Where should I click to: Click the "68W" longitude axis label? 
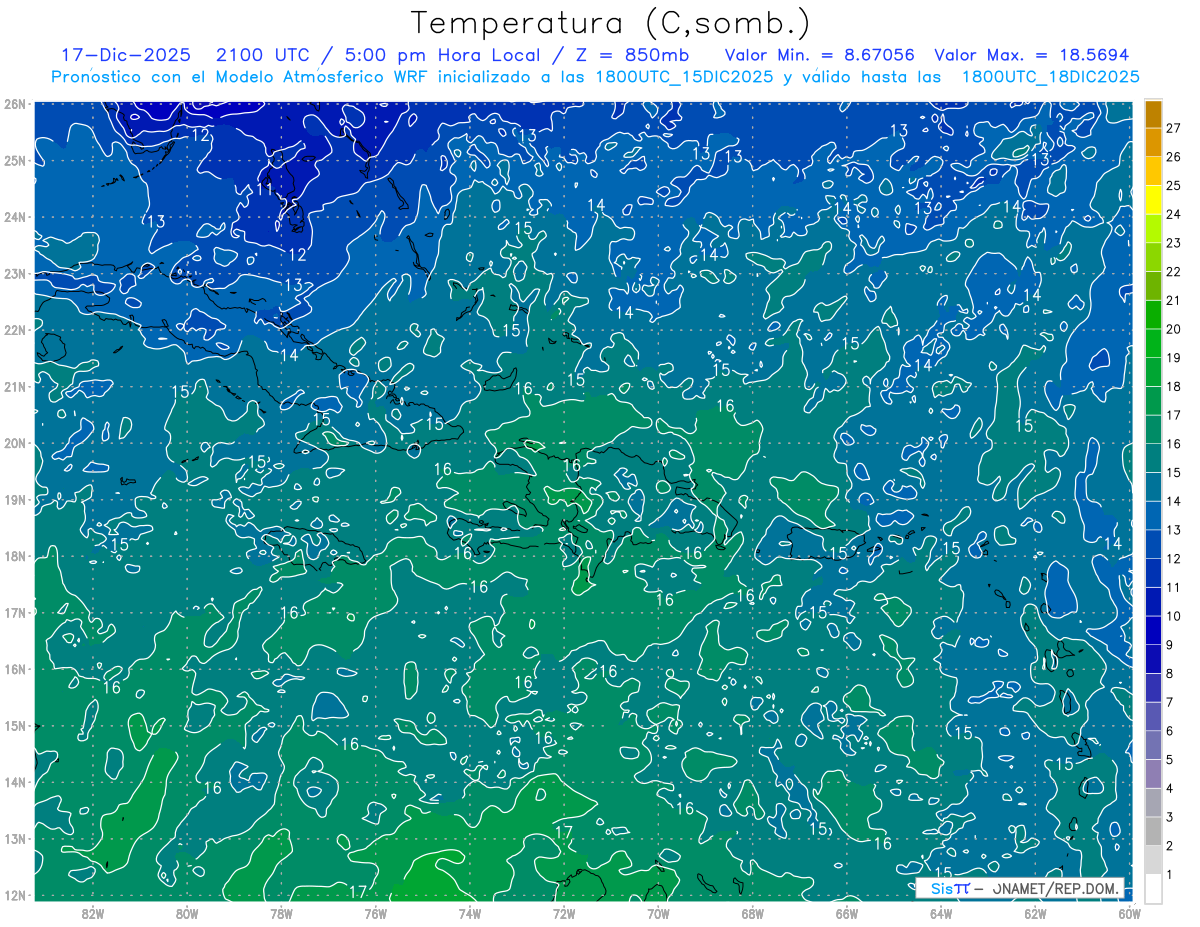pyautogui.click(x=752, y=913)
